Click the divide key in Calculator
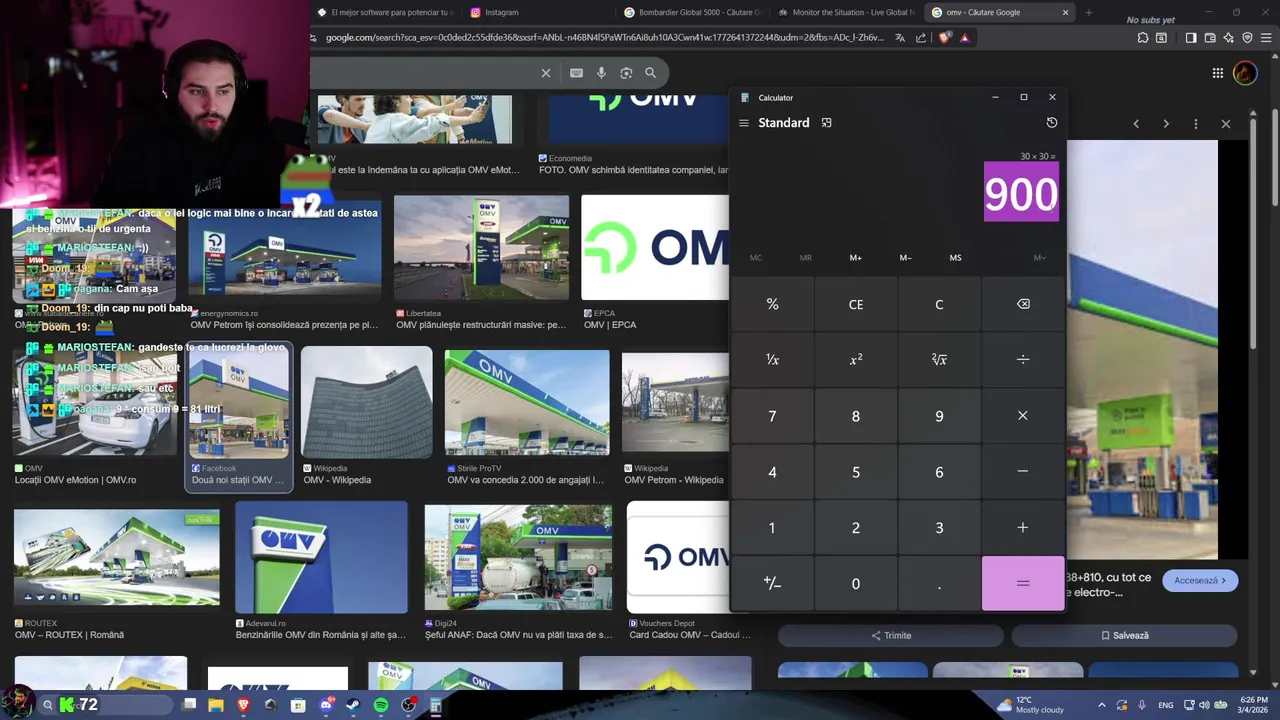Screen dimensions: 1280x720 1023,360
